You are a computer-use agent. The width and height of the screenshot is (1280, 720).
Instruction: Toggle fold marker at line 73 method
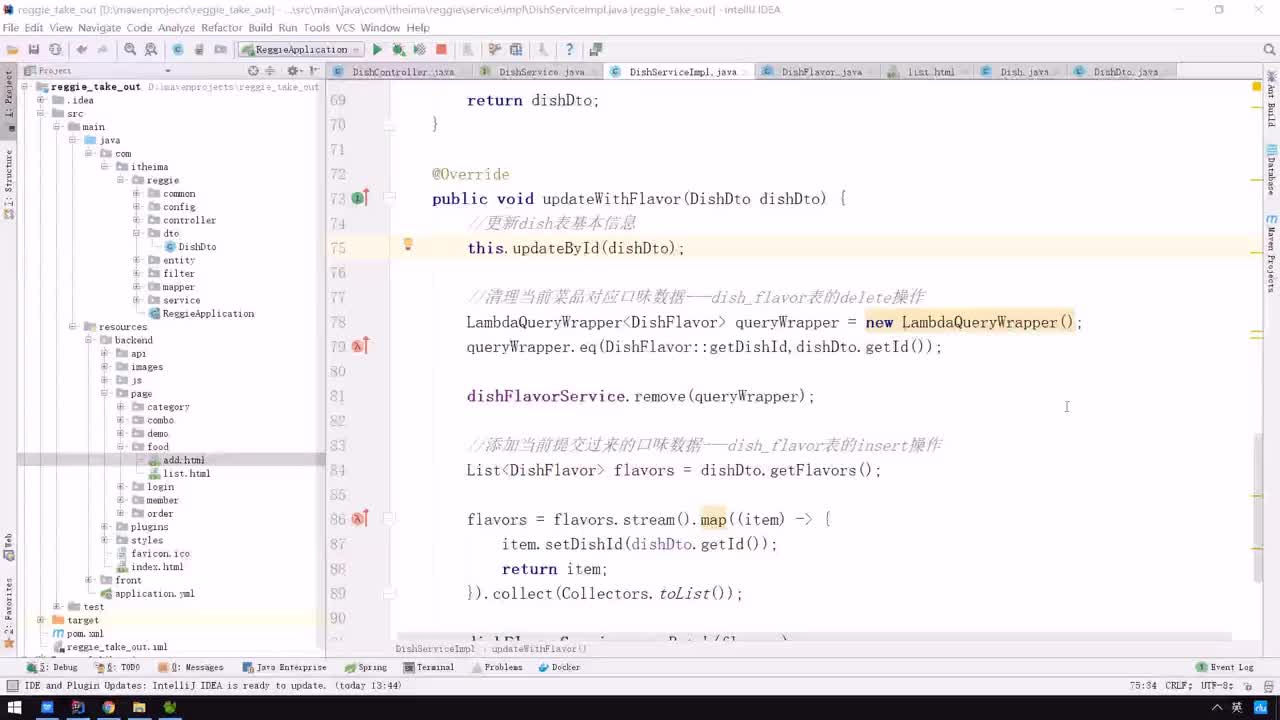point(390,198)
